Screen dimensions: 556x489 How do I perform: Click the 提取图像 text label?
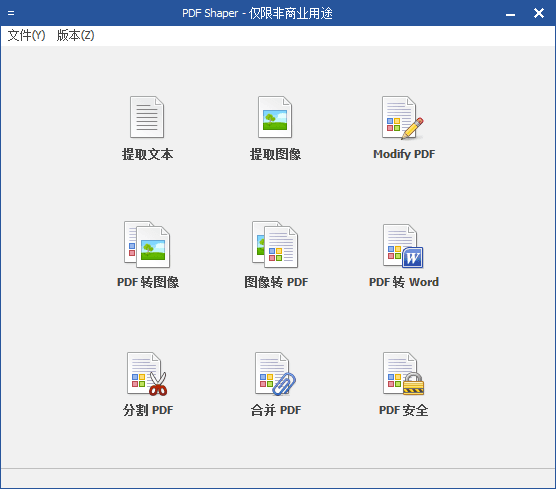click(x=276, y=154)
